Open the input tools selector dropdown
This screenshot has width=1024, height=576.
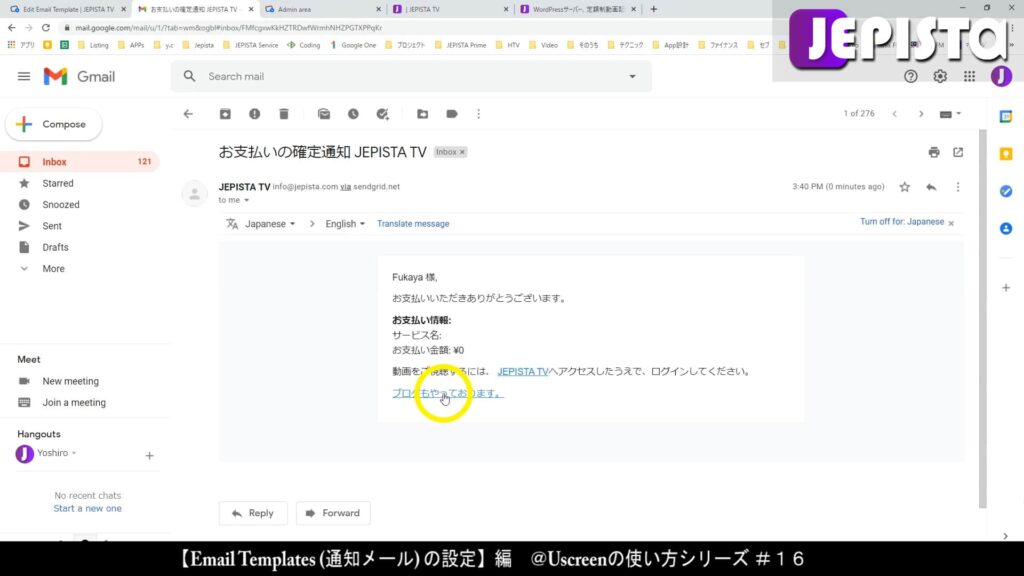click(x=950, y=114)
